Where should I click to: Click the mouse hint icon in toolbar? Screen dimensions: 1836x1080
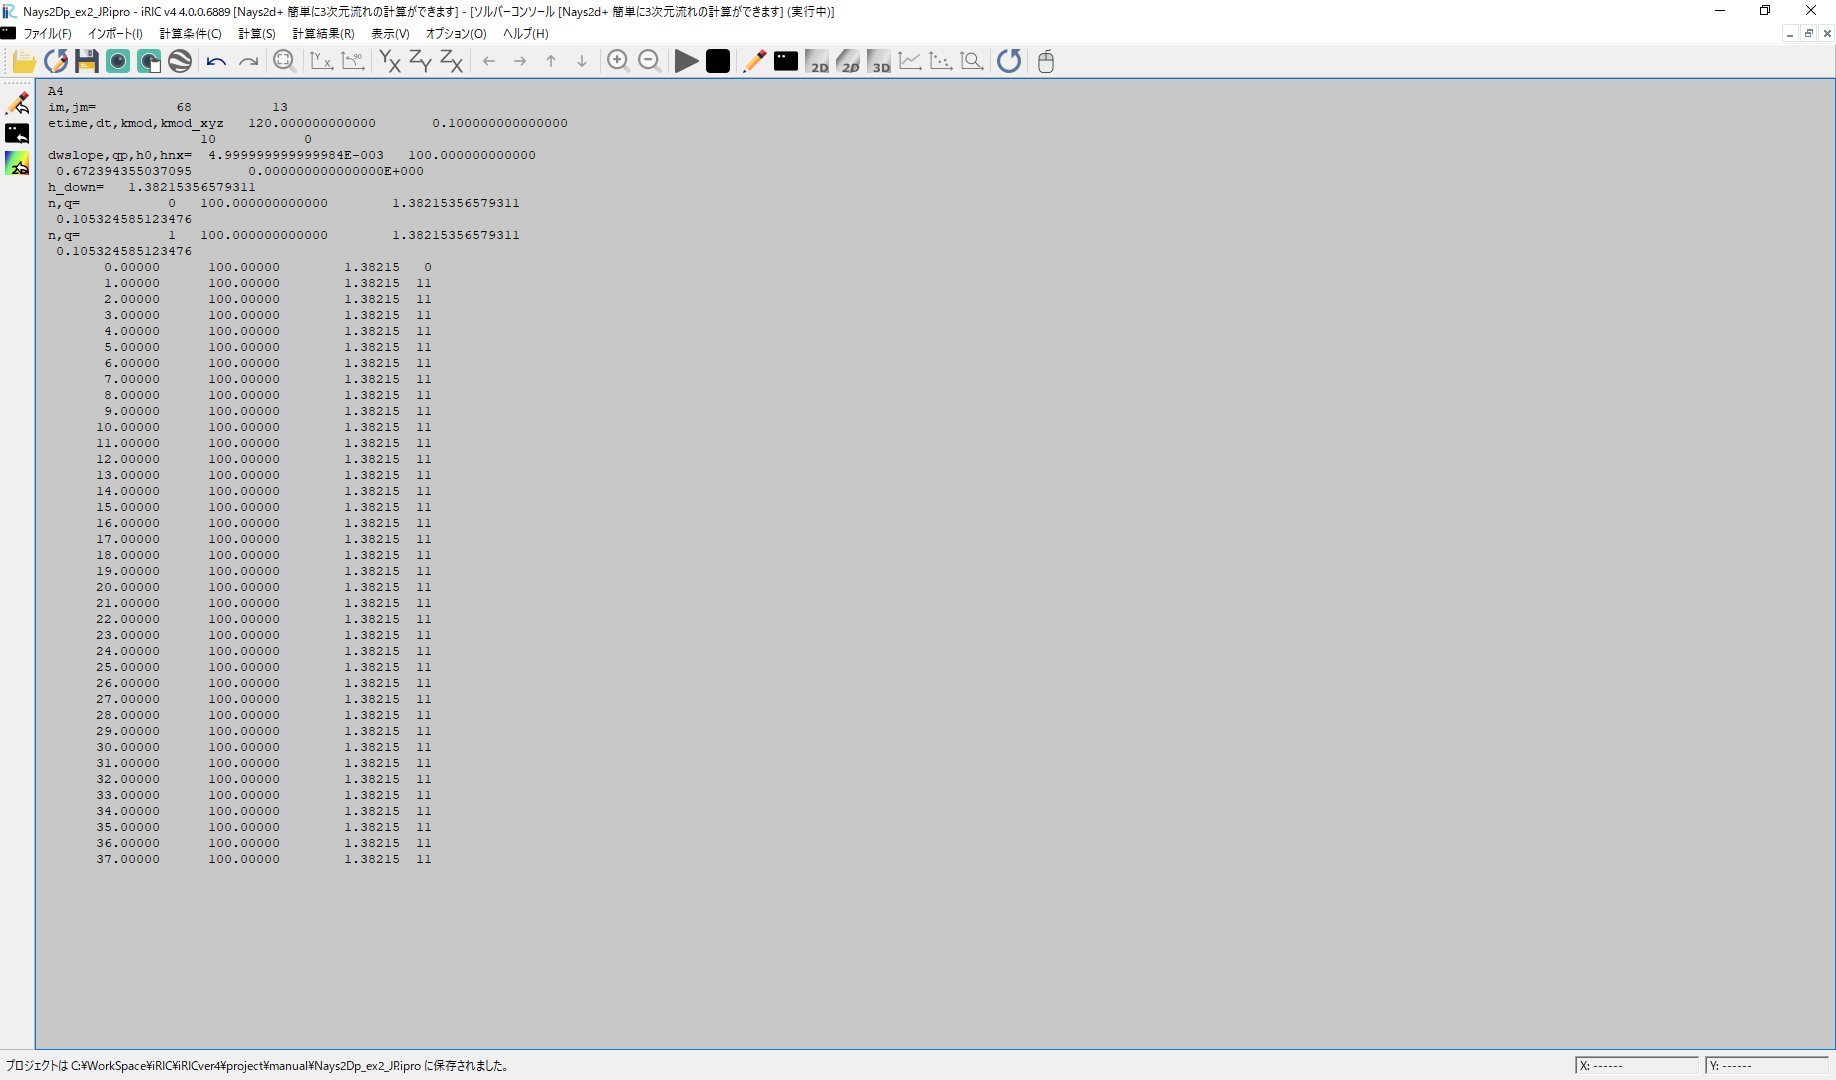1046,62
